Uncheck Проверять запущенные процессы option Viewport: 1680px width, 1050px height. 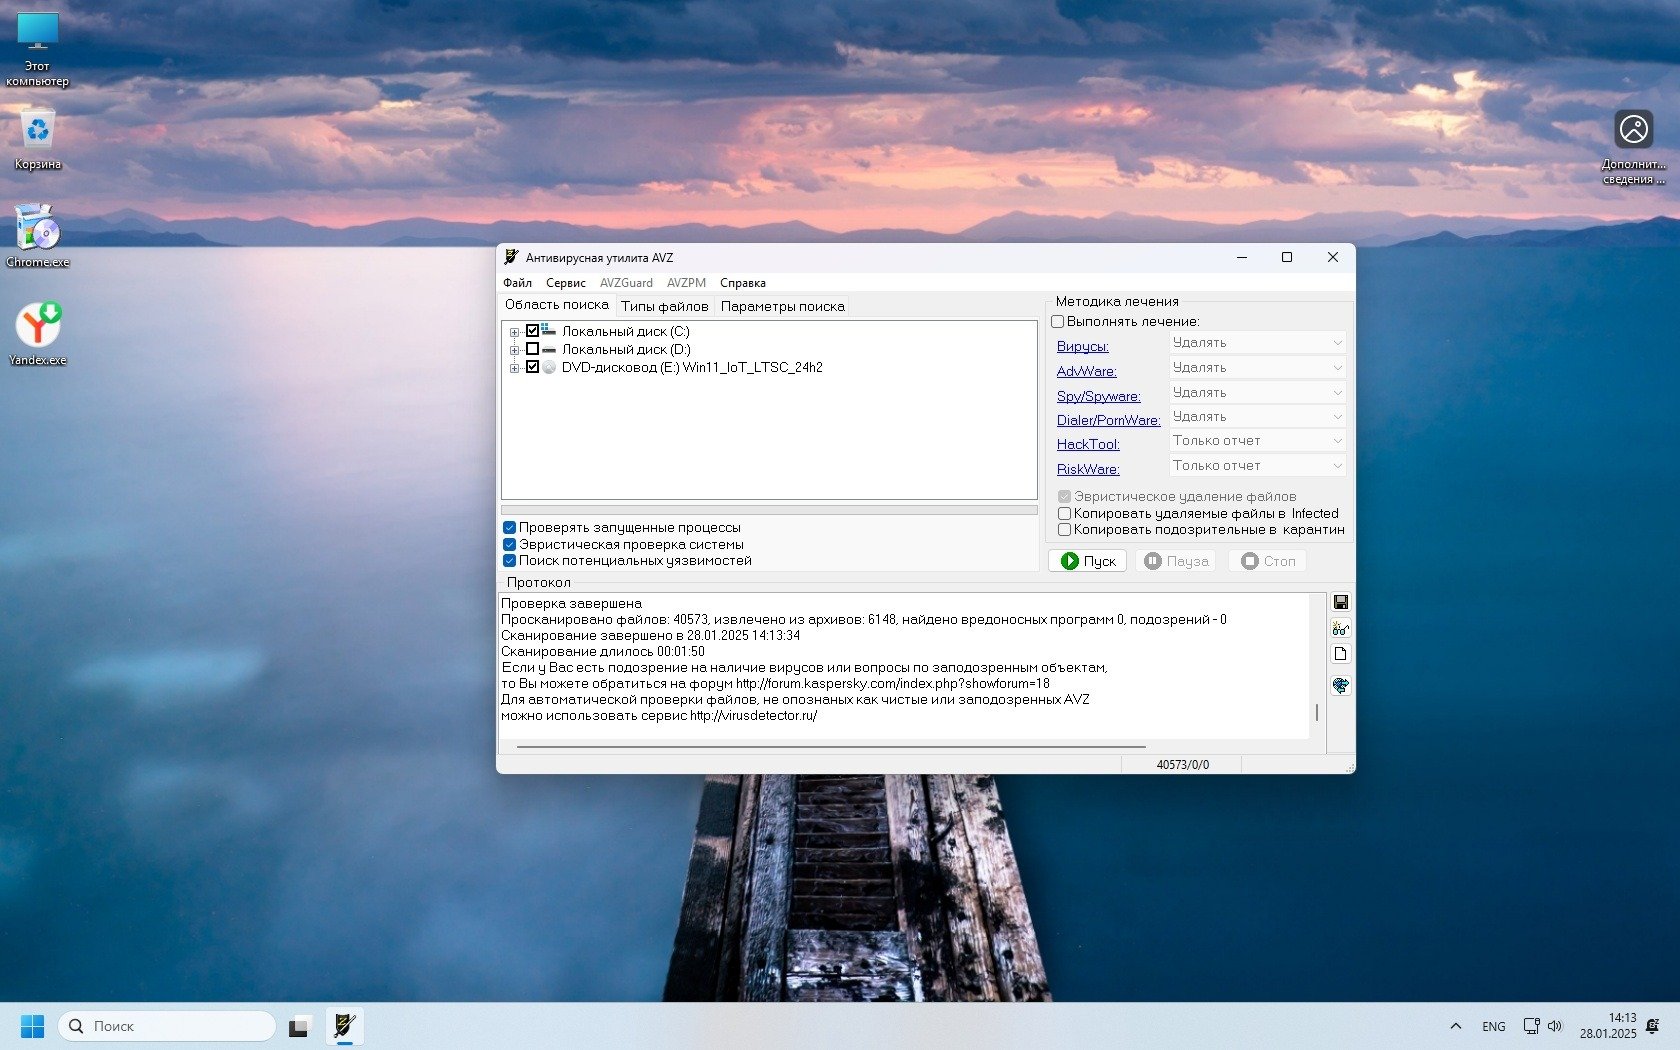pos(509,528)
